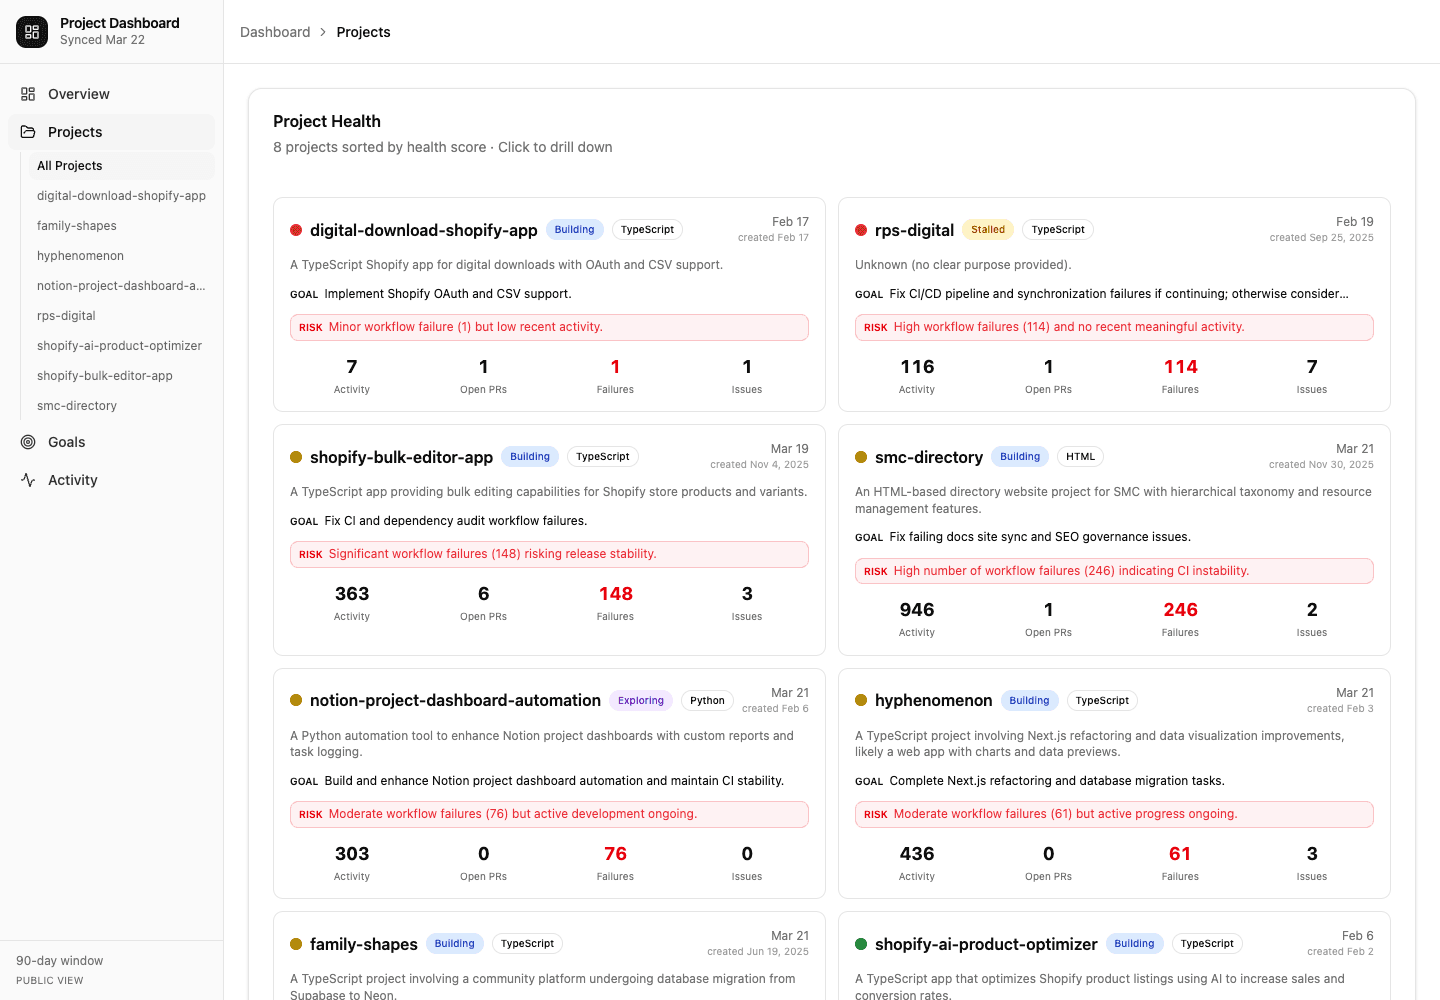Click the risk banner mentioning 148 failures
1440x1000 pixels.
tap(549, 554)
